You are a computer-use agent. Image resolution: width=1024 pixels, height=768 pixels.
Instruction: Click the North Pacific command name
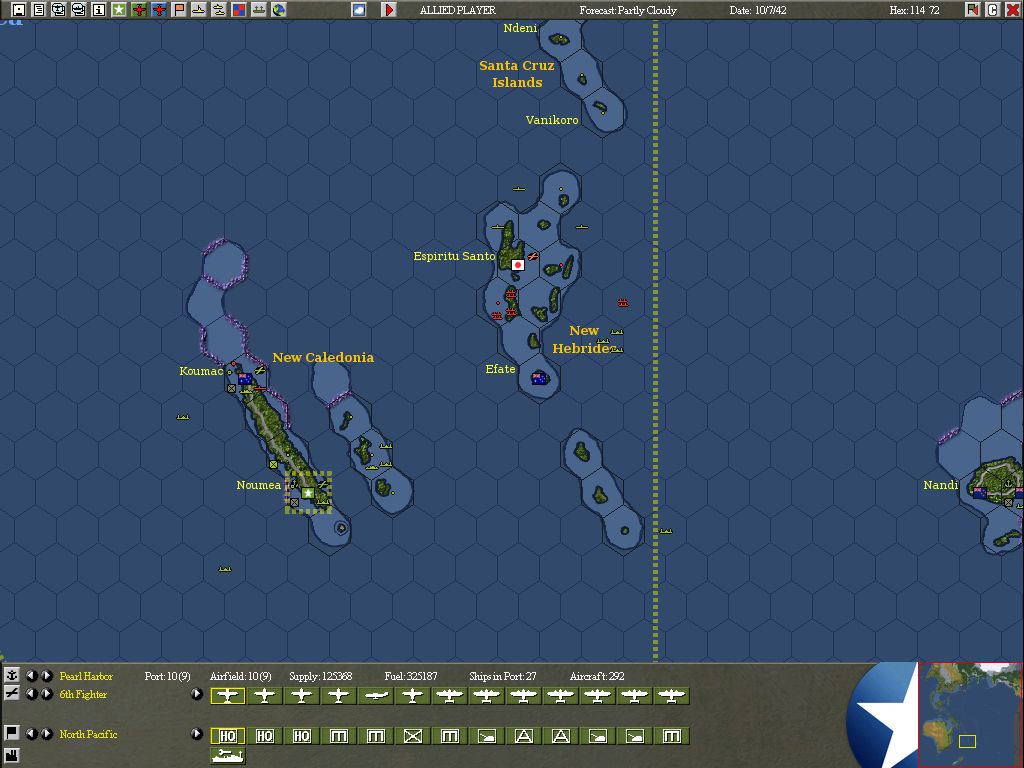point(88,734)
